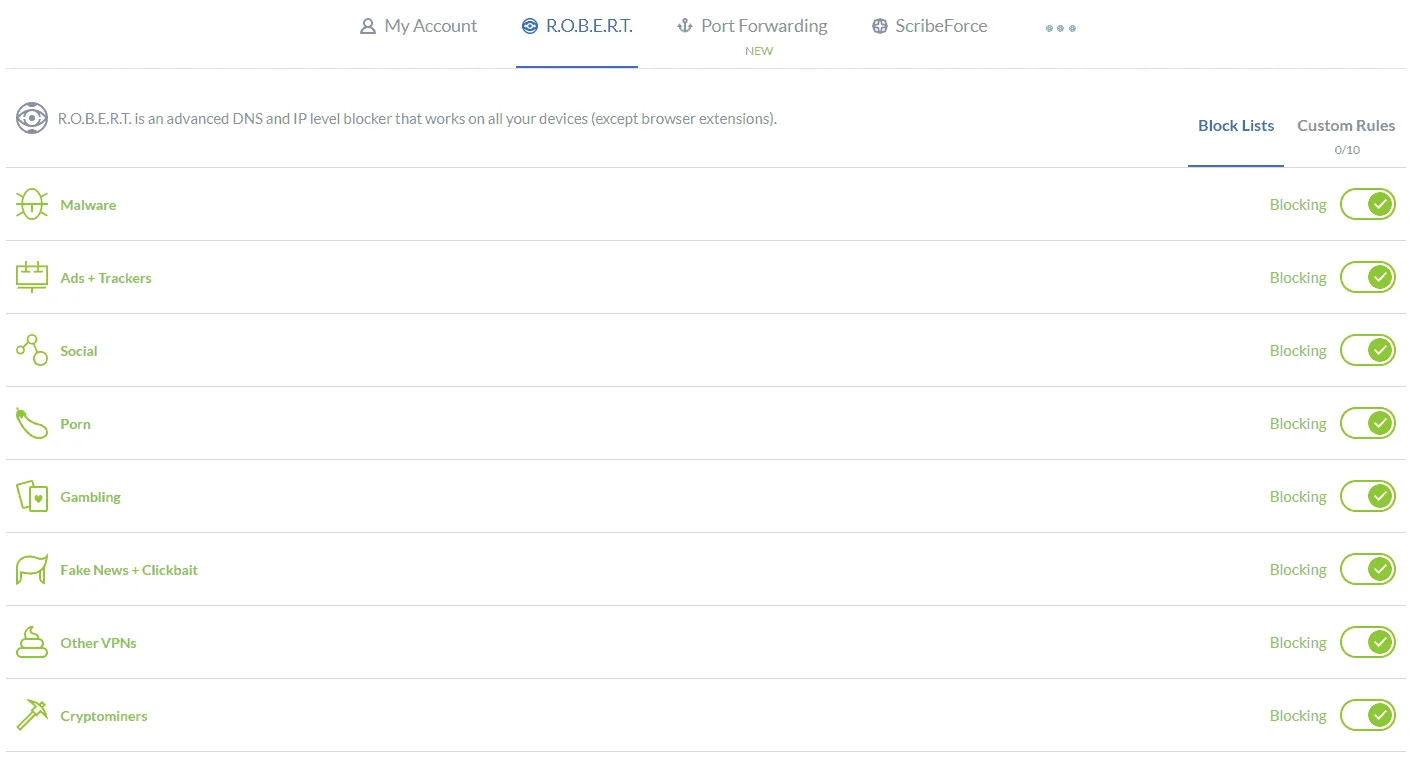Click the Social share nodes icon

click(32, 350)
